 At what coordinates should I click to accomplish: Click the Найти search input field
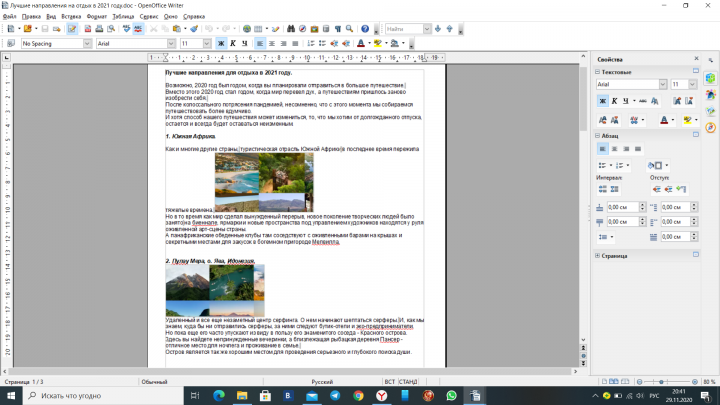(x=404, y=29)
